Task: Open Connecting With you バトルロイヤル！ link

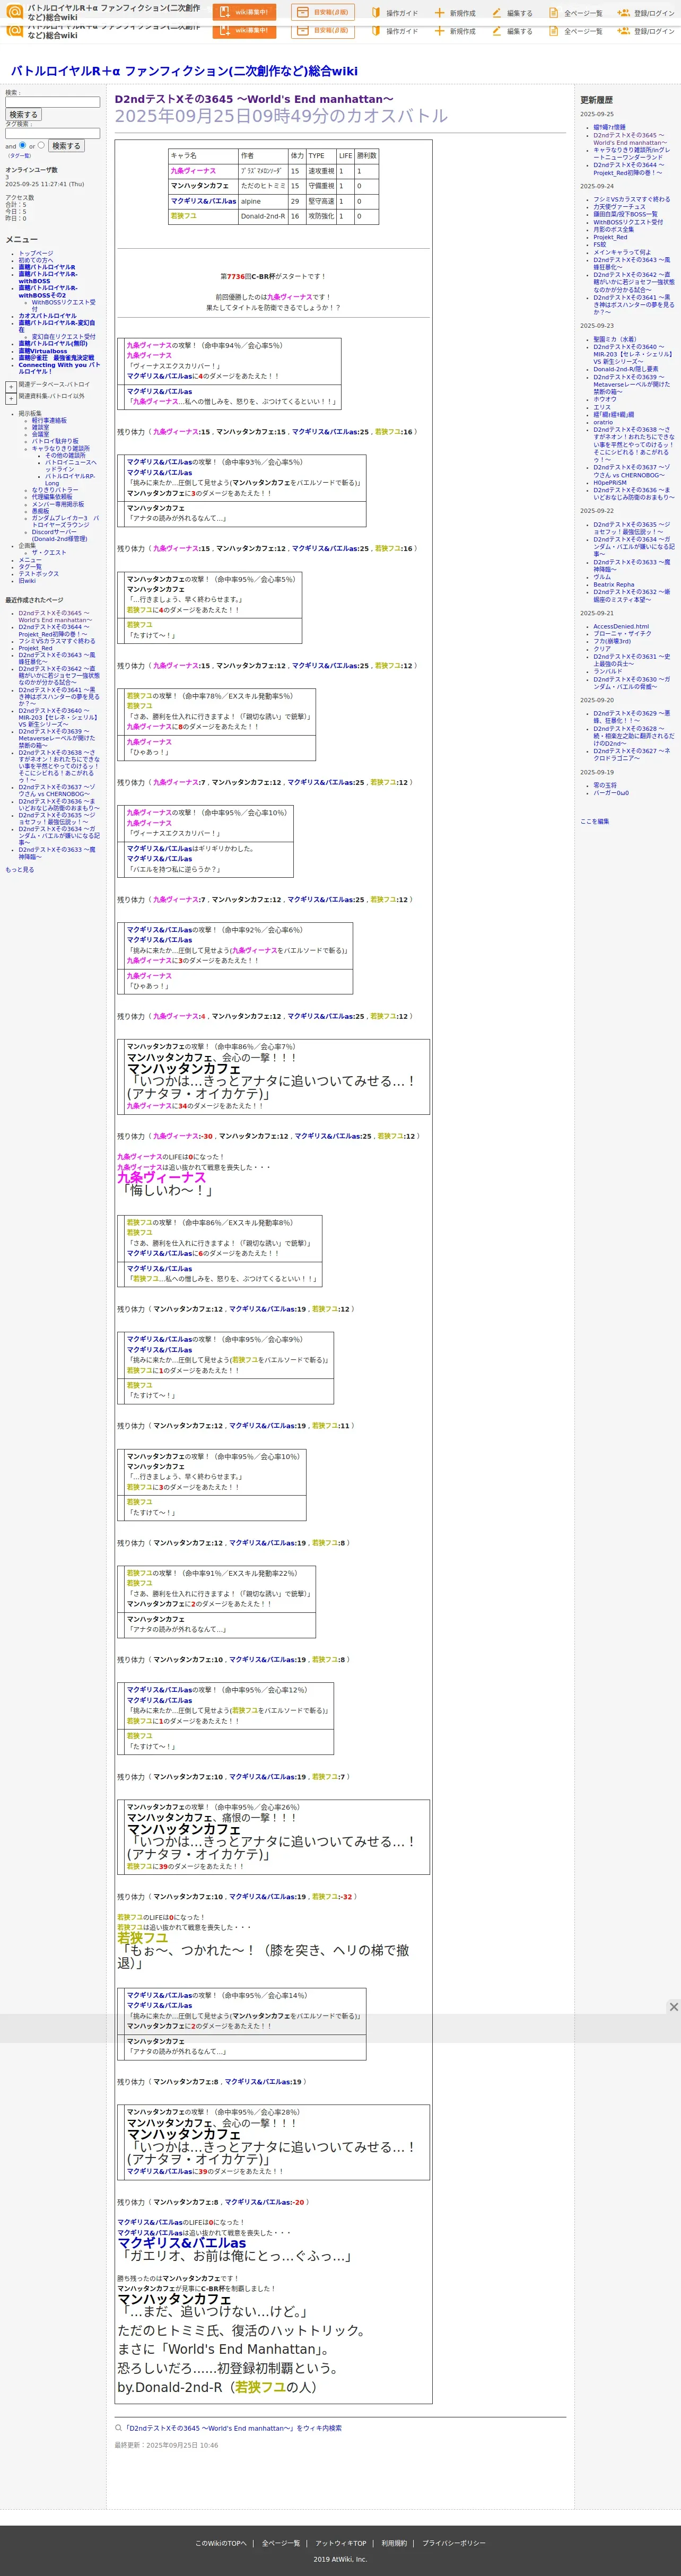Action: coord(59,368)
